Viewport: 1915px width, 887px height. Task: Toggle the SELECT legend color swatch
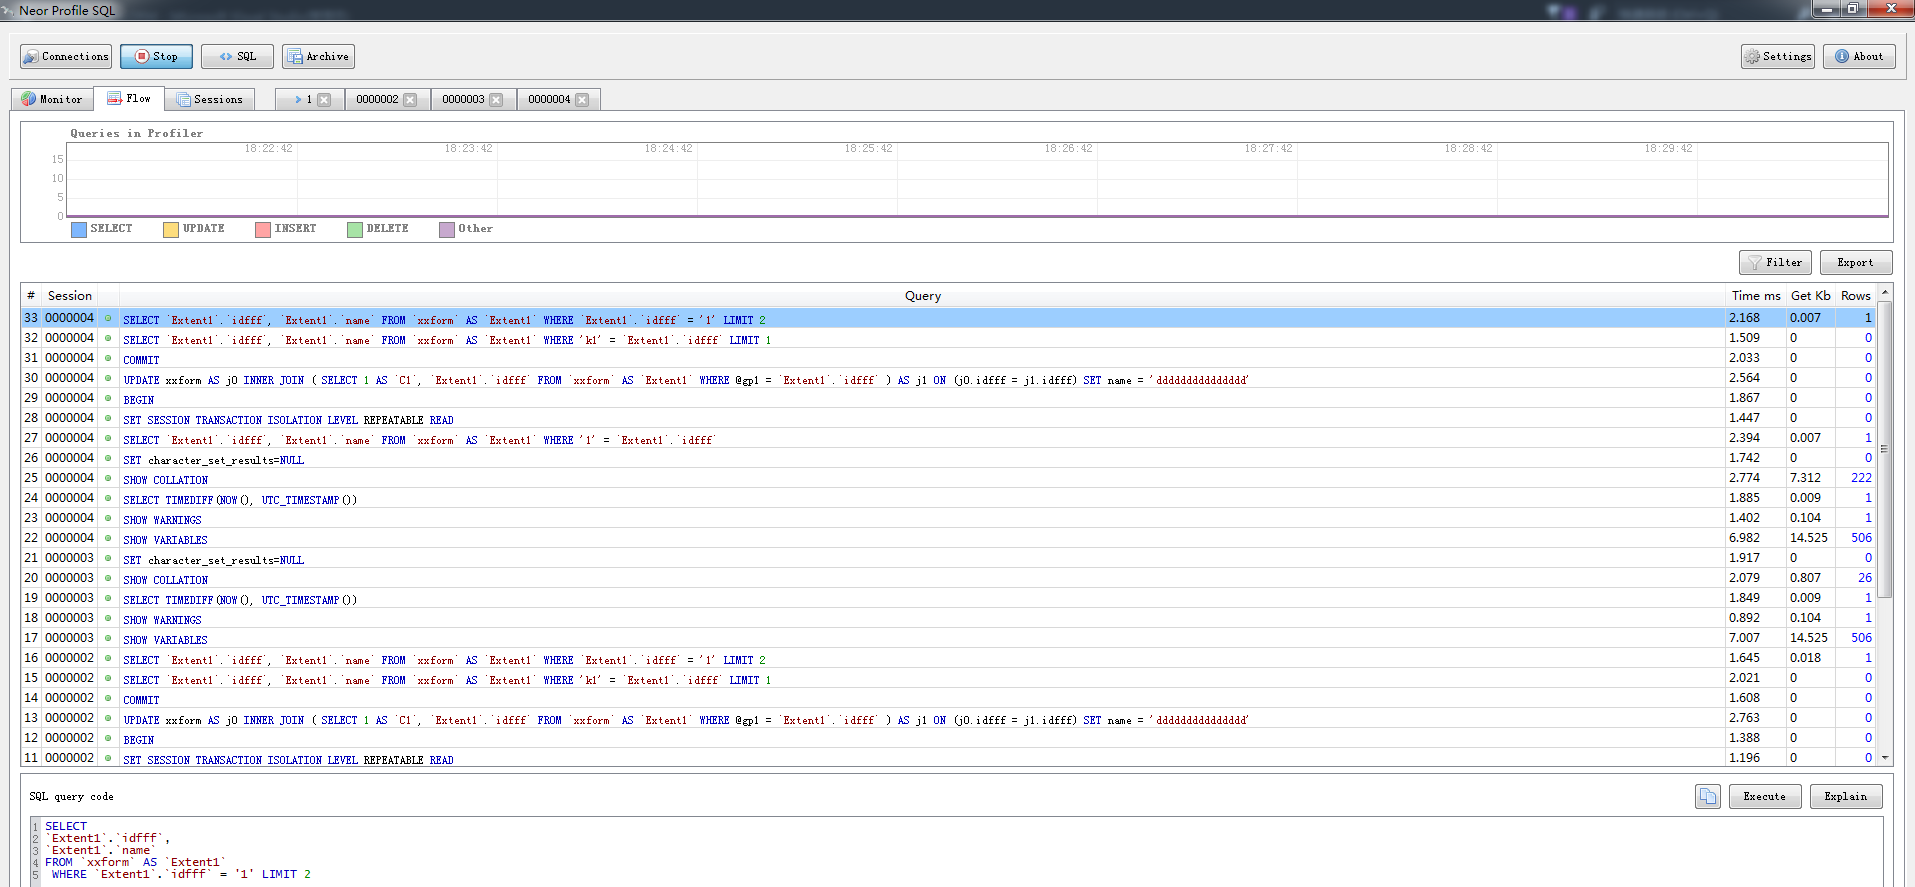79,229
